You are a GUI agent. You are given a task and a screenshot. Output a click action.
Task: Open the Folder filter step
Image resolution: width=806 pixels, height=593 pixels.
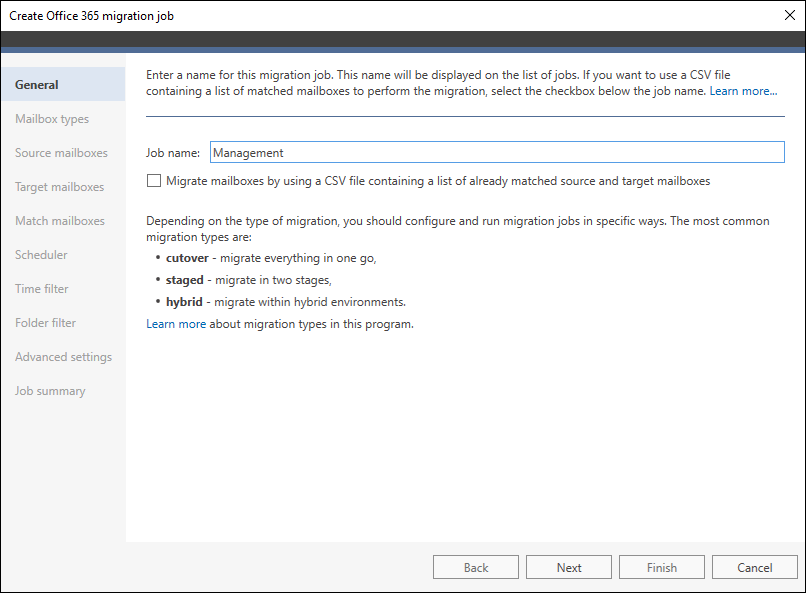[x=45, y=323]
